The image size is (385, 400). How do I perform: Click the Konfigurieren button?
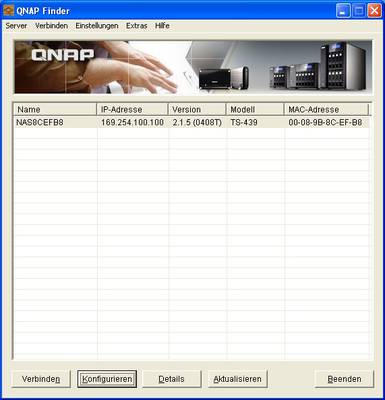pyautogui.click(x=107, y=379)
